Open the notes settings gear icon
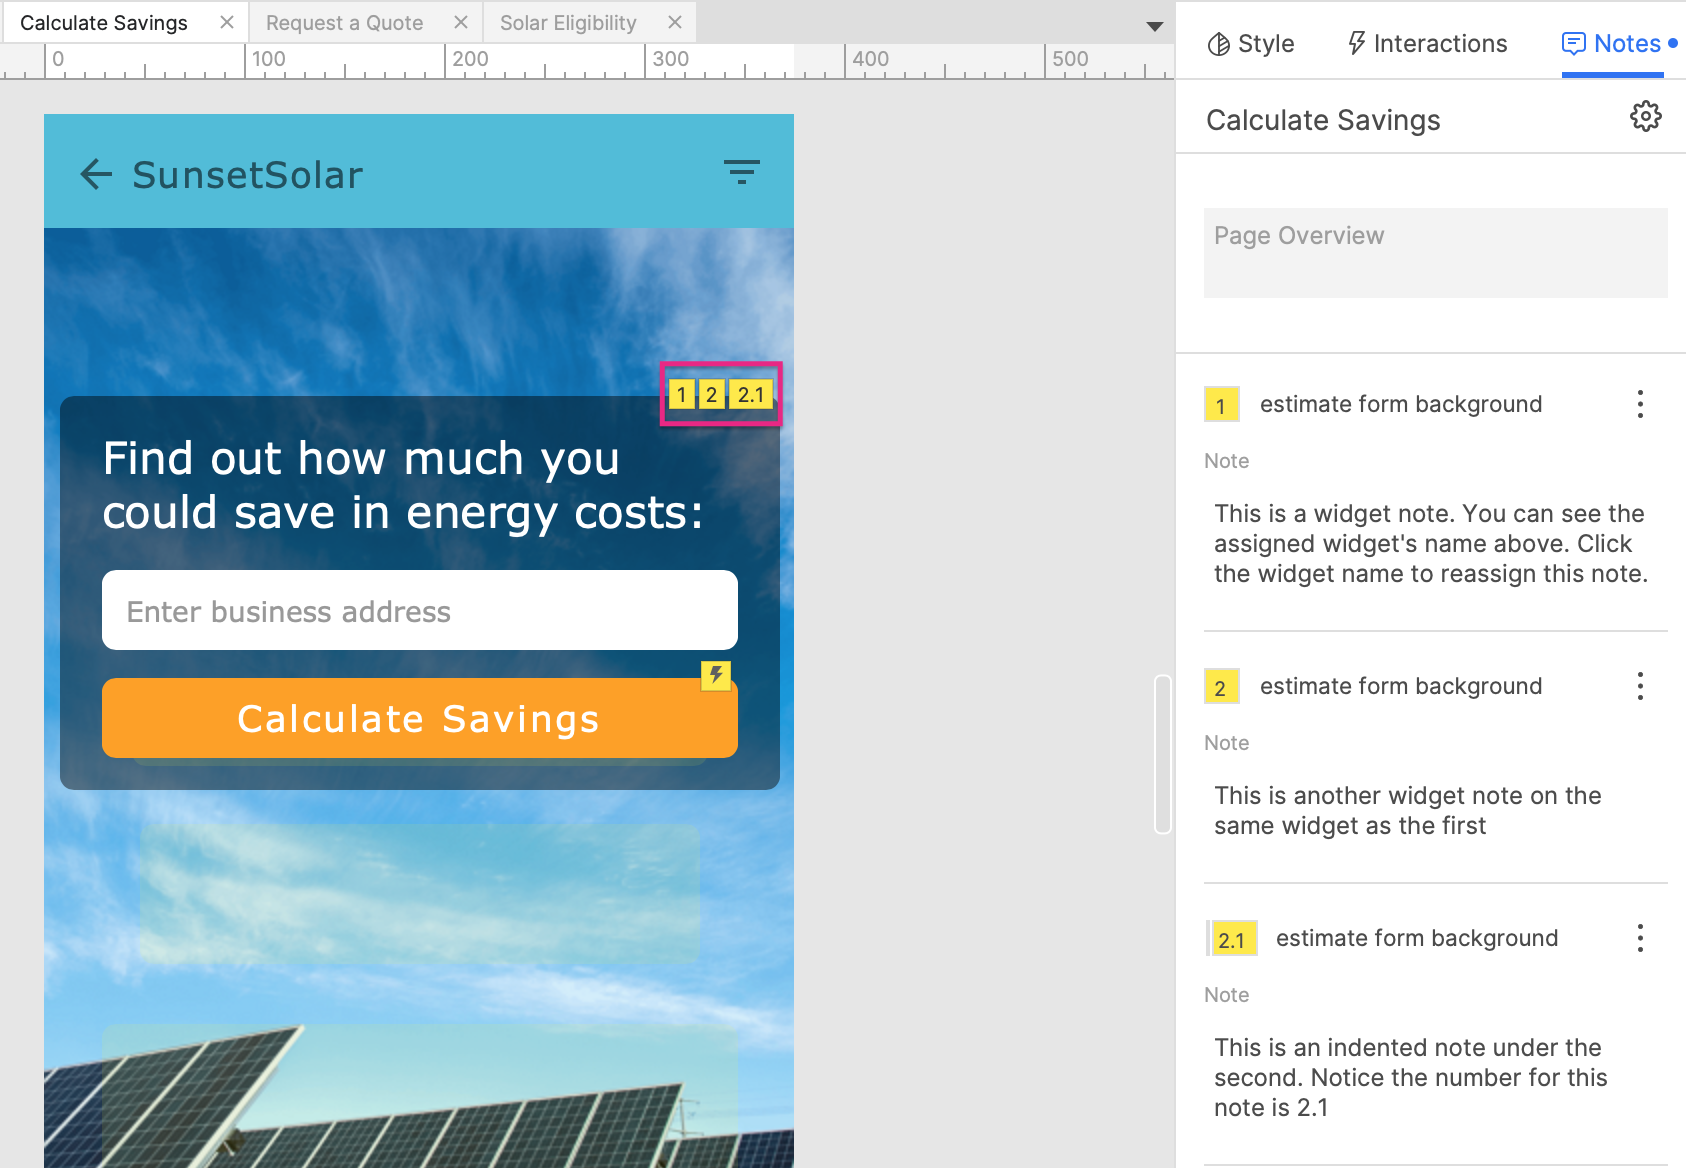The width and height of the screenshot is (1686, 1168). pyautogui.click(x=1645, y=117)
